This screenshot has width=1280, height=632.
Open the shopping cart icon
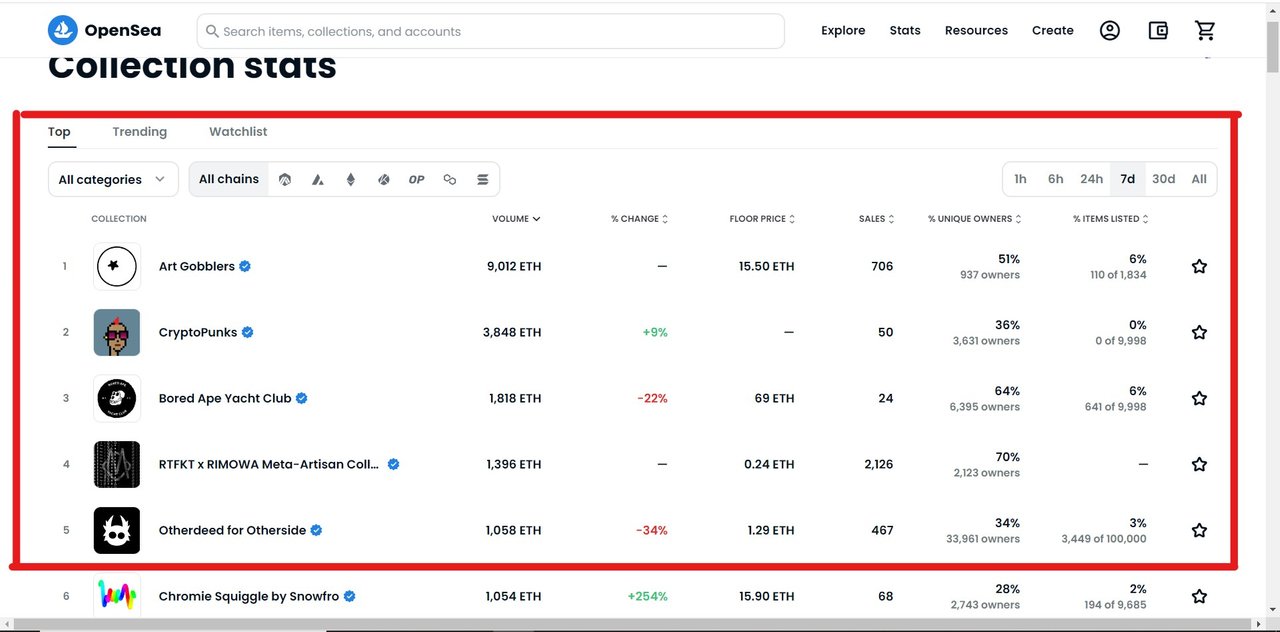point(1206,31)
